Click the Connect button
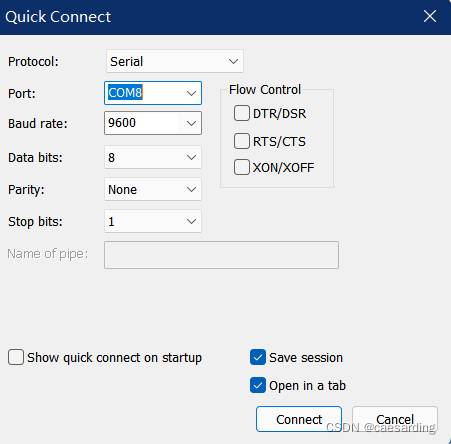The image size is (451, 444). click(299, 419)
